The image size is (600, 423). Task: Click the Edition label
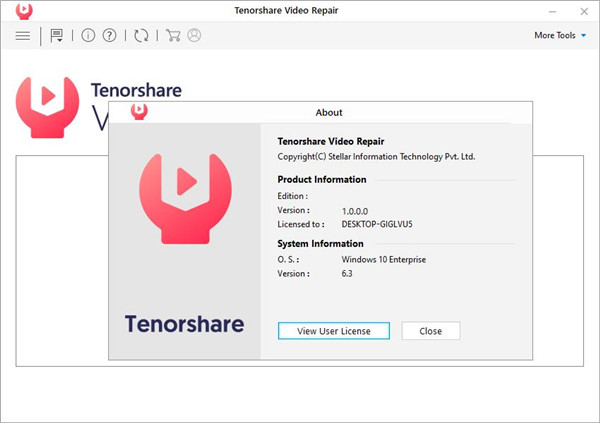292,196
